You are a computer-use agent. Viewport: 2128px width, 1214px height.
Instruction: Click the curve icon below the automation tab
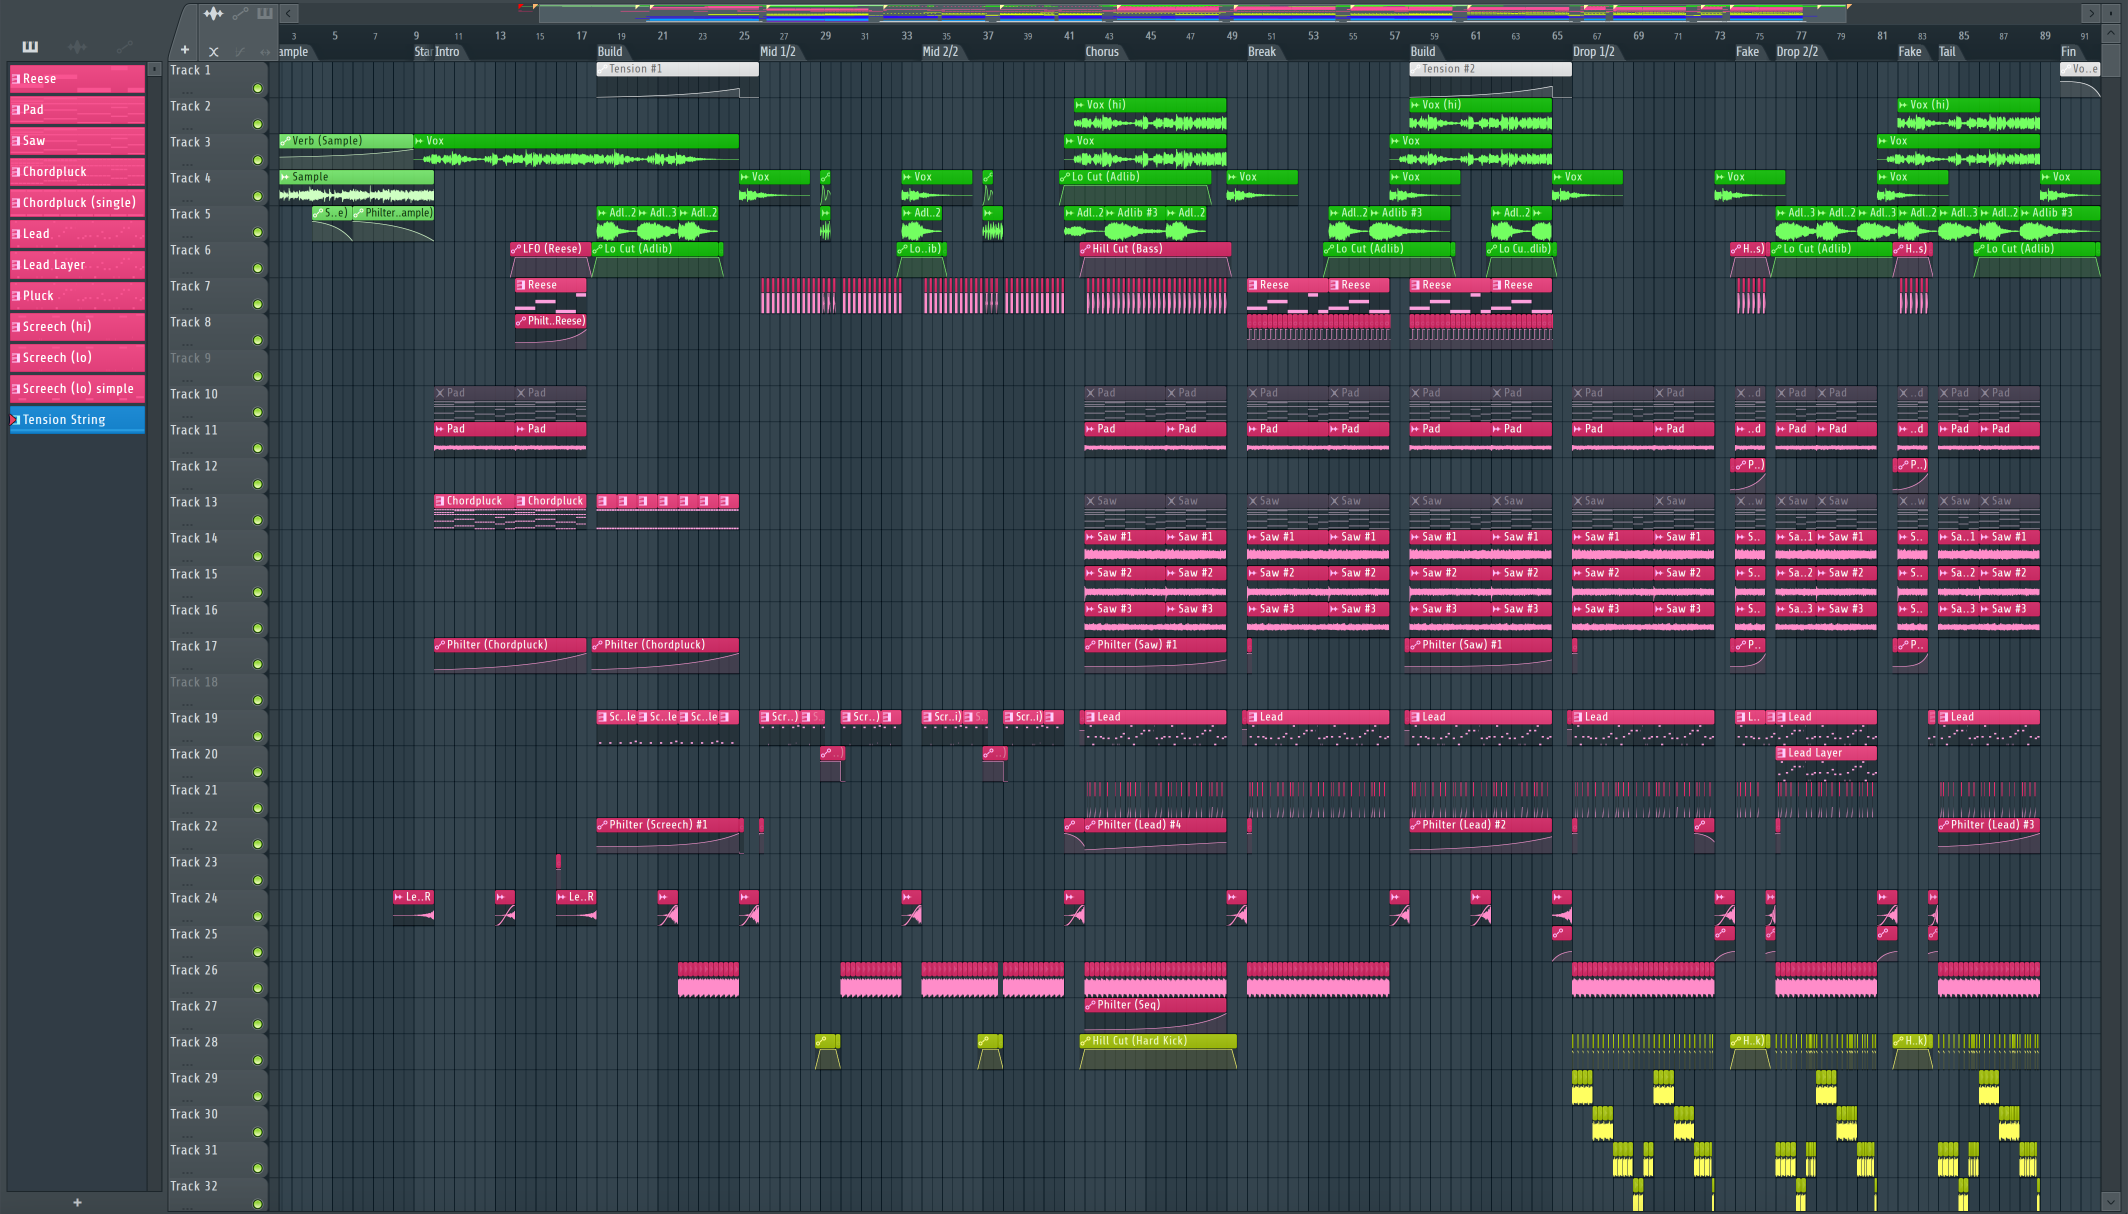click(x=240, y=51)
